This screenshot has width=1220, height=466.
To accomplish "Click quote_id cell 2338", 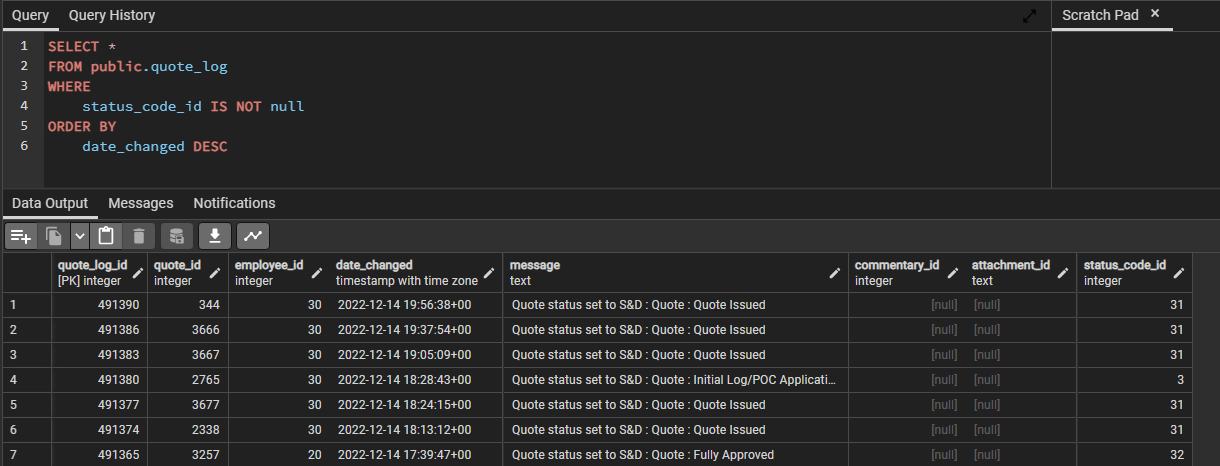I will pos(188,430).
